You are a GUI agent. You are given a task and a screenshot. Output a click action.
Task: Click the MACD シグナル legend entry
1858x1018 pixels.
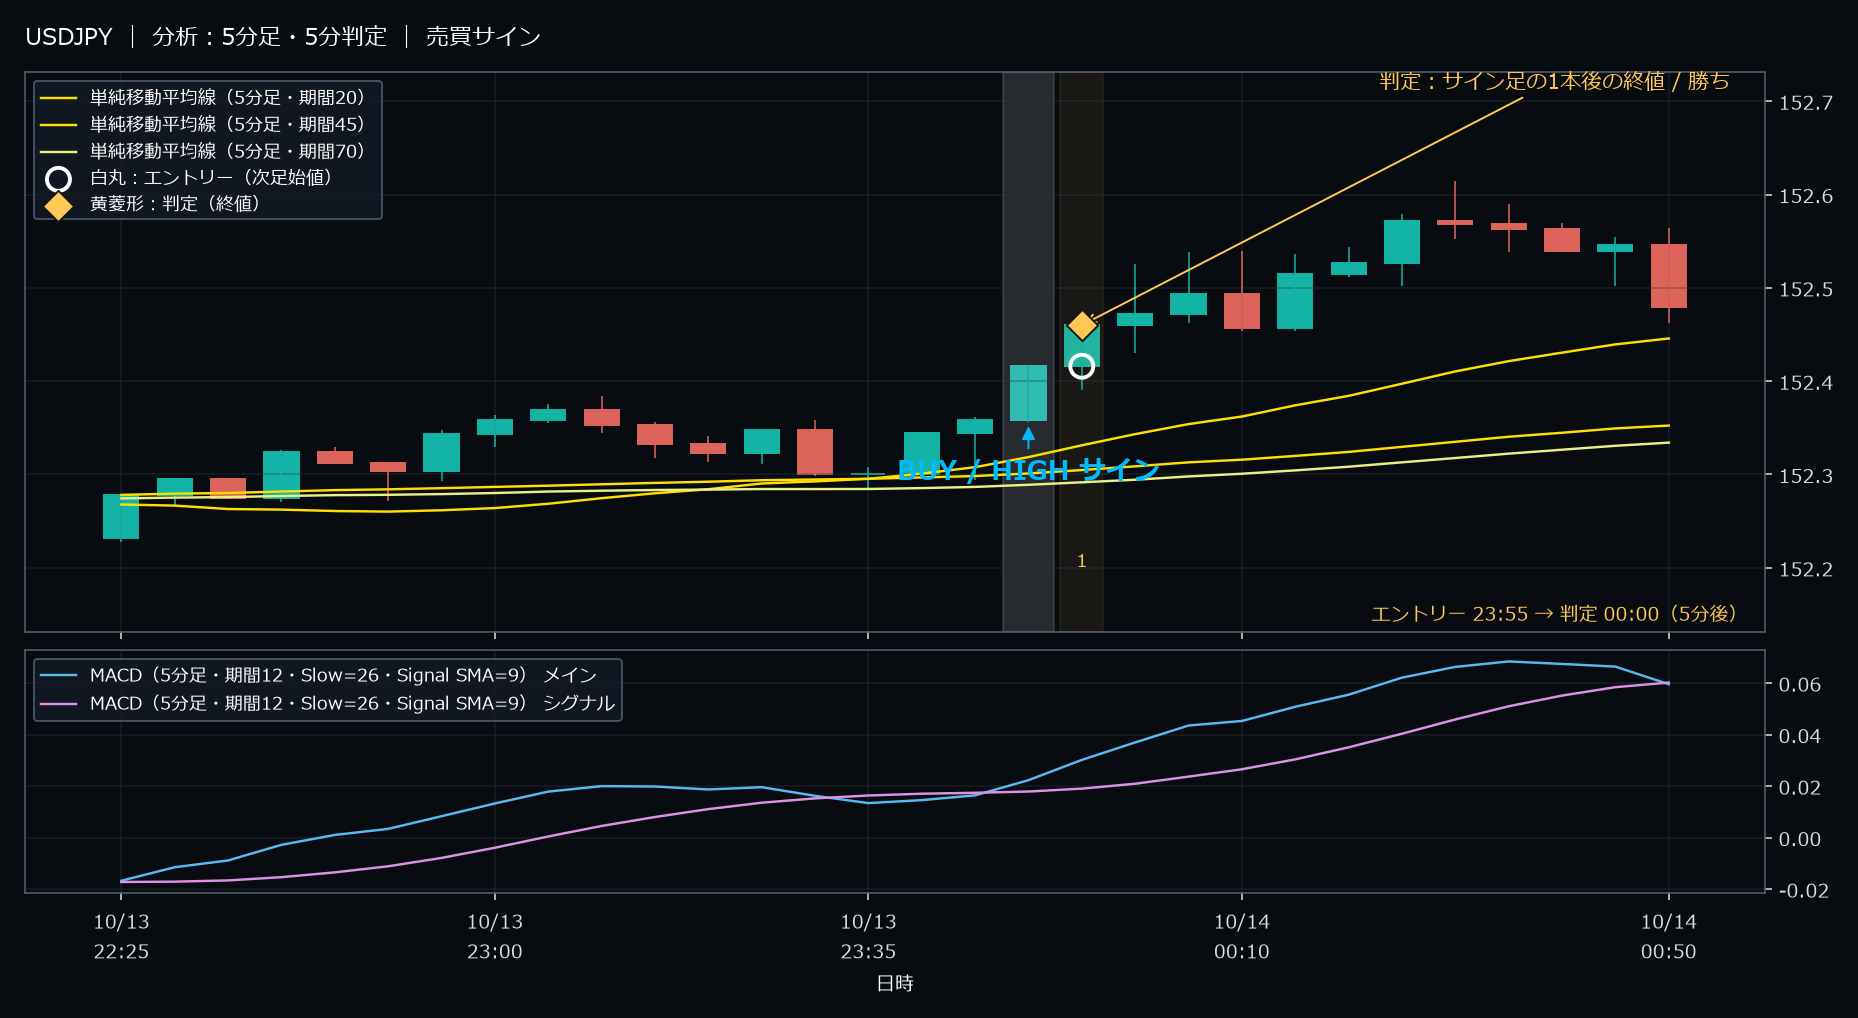click(327, 703)
